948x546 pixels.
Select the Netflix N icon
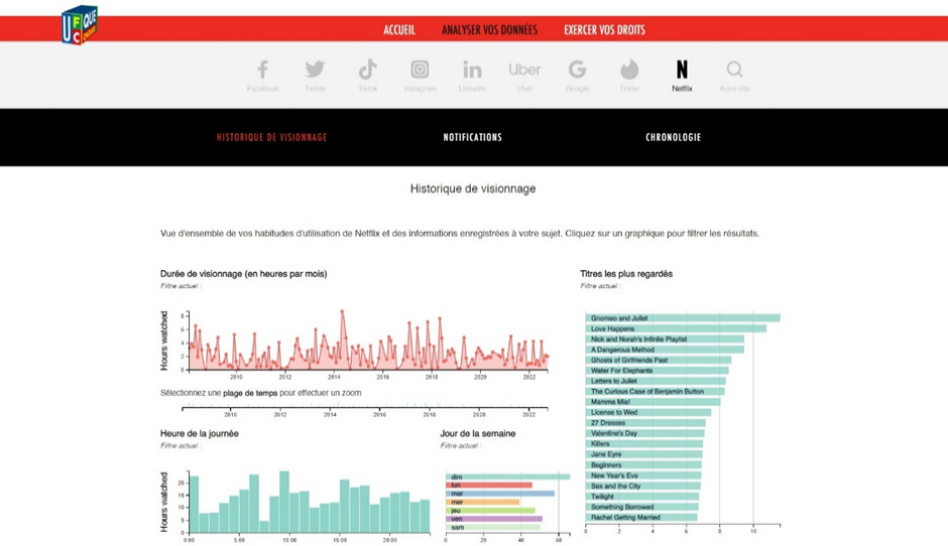pos(682,70)
